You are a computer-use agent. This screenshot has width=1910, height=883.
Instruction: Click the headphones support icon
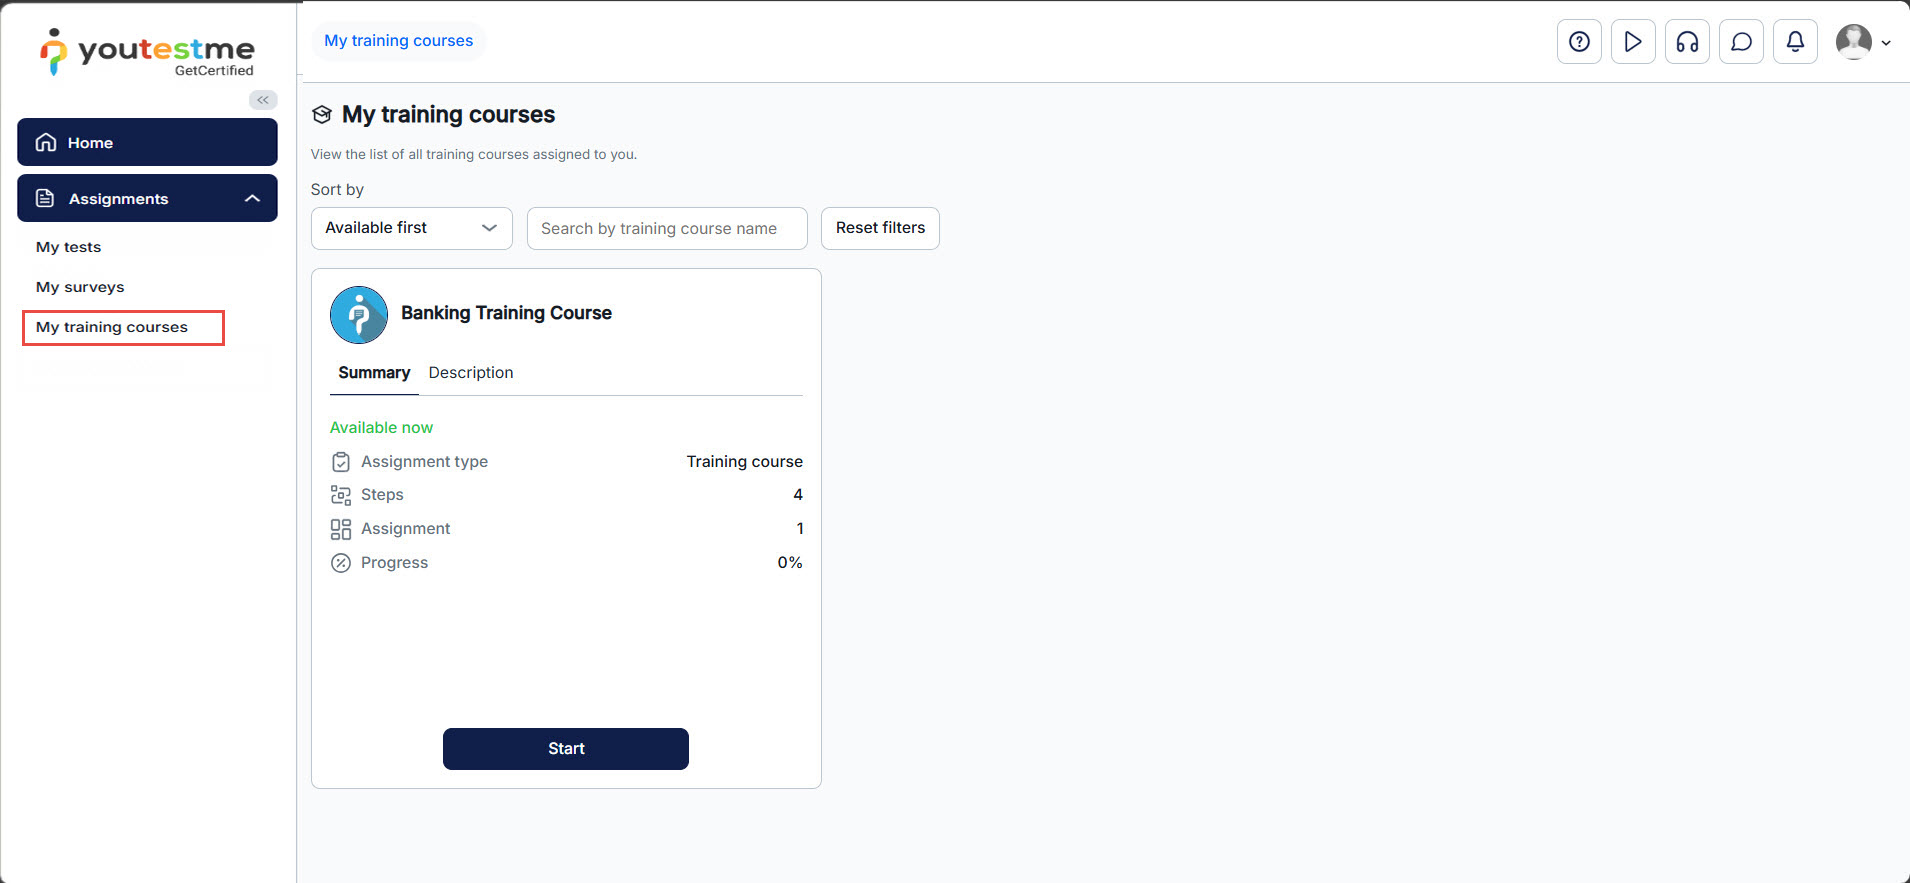click(x=1687, y=42)
